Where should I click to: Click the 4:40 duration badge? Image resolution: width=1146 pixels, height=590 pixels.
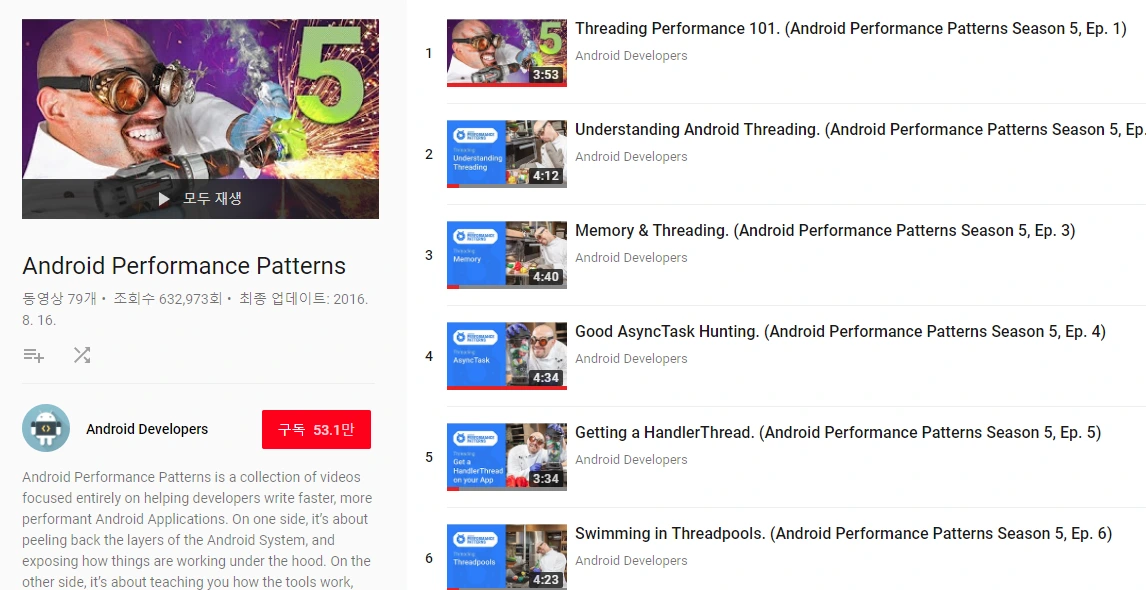pos(546,276)
